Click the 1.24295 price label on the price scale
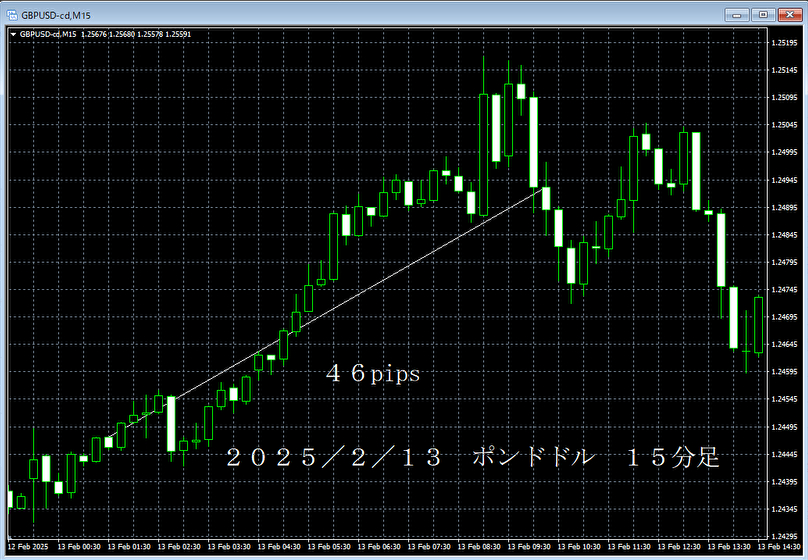 (784, 536)
